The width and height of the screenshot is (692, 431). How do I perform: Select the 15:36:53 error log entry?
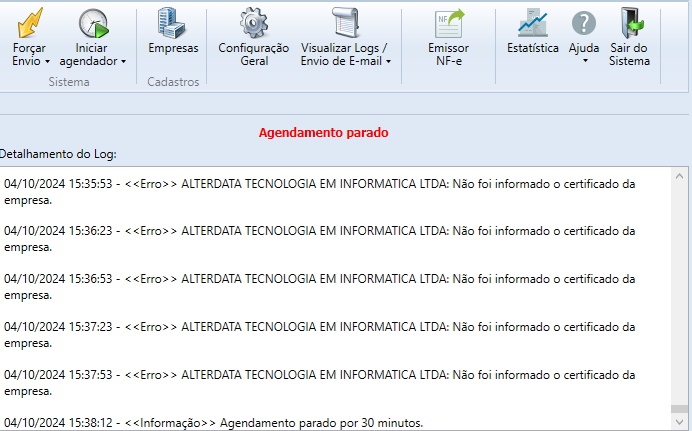coord(320,287)
